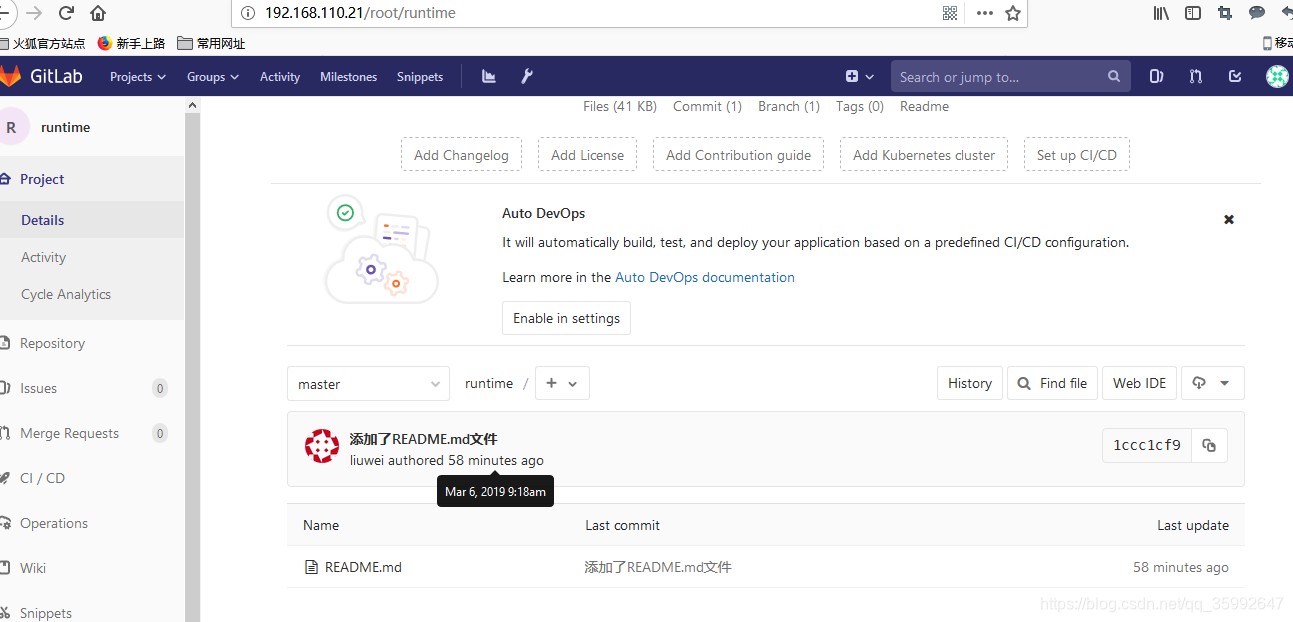Open Auto DevOps documentation link
The height and width of the screenshot is (622, 1293).
705,277
